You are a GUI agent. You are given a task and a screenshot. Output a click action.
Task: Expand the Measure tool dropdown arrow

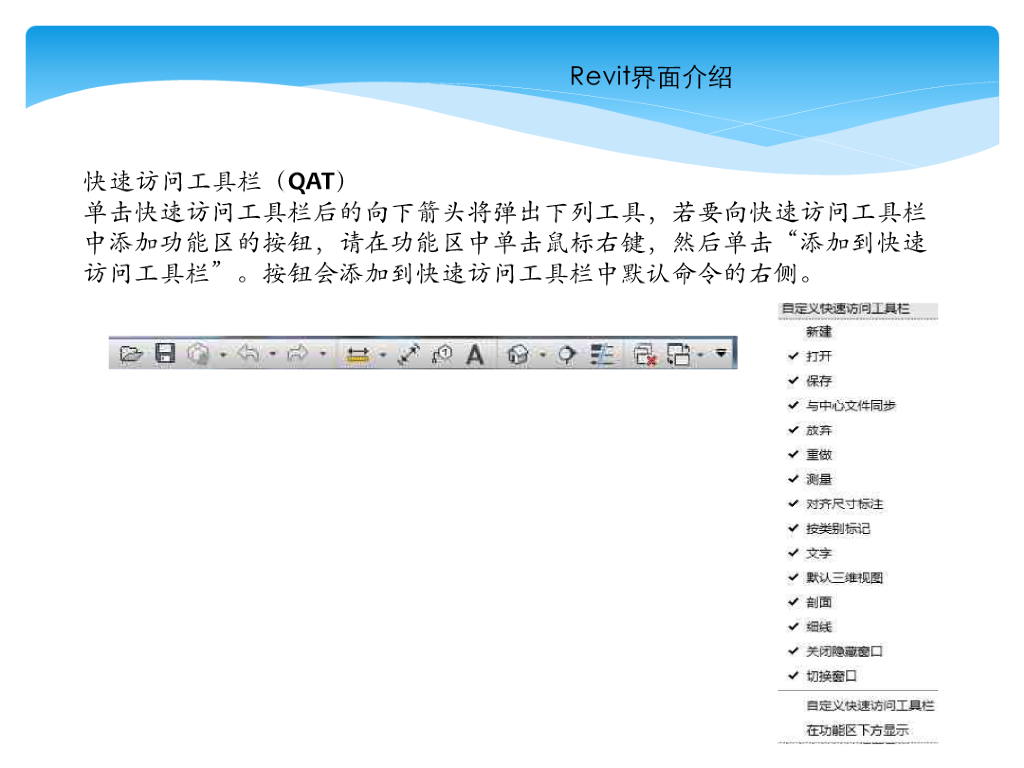(x=383, y=355)
